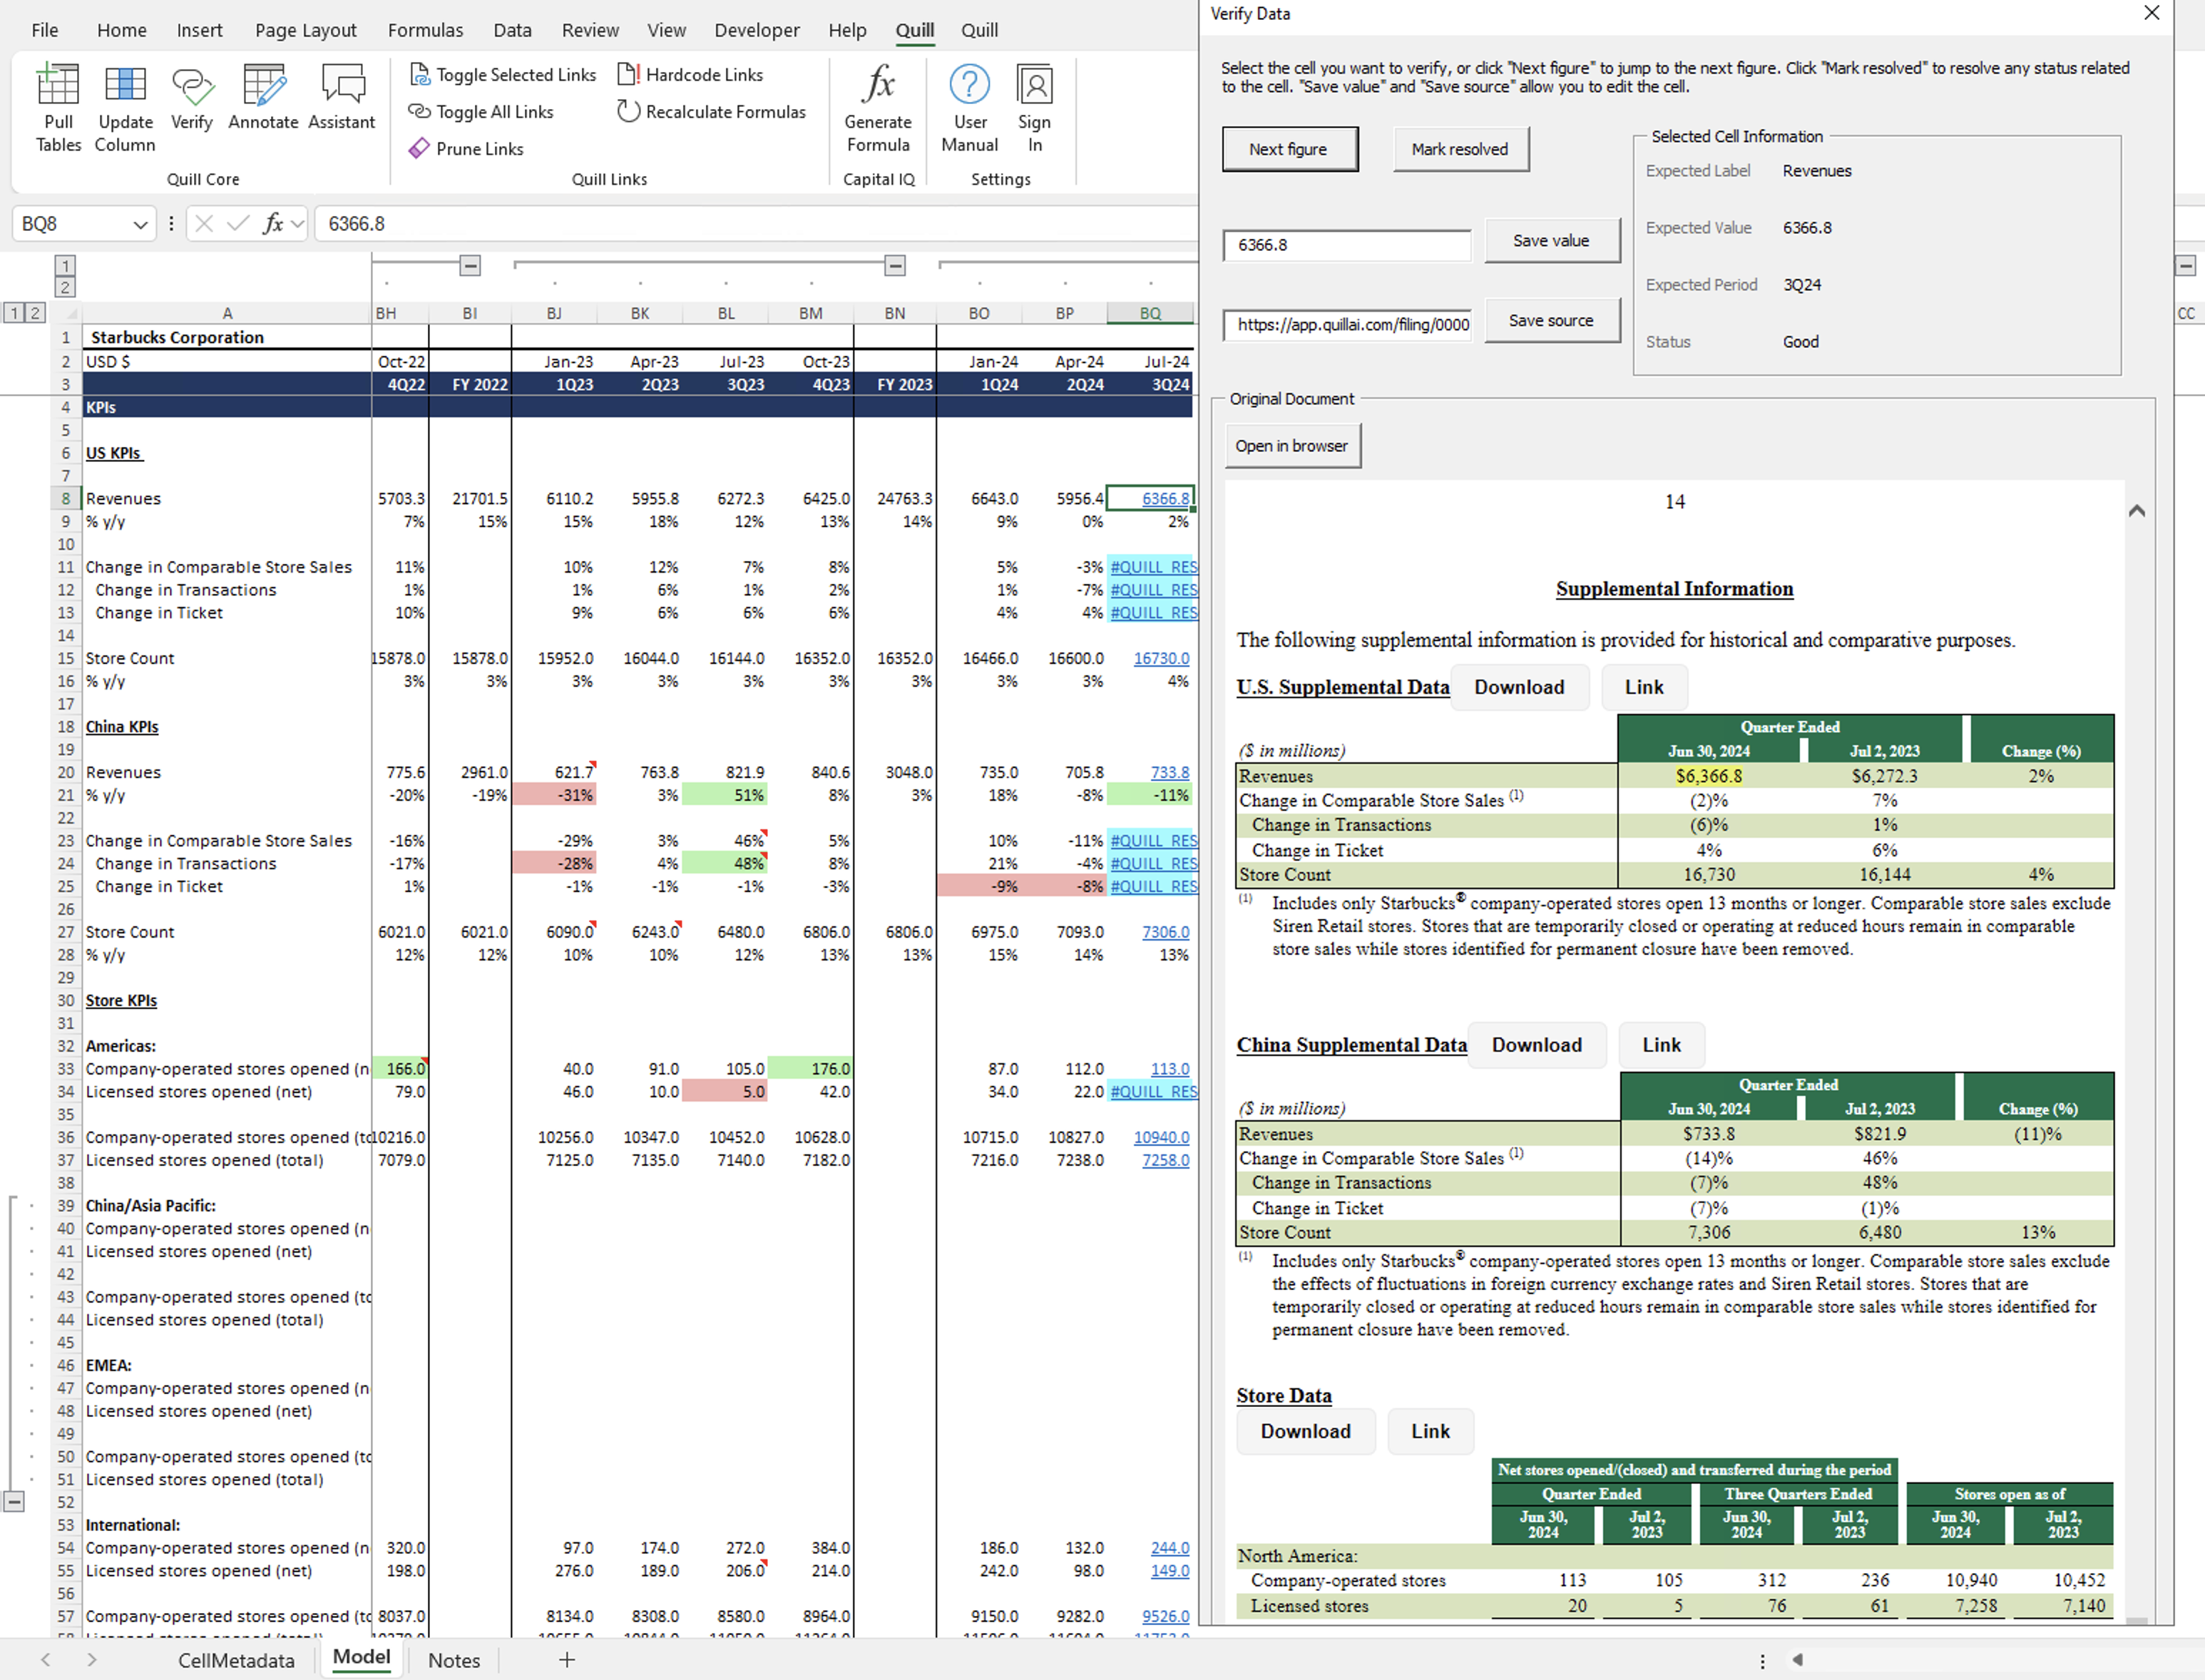The width and height of the screenshot is (2205, 1680).
Task: Close the Verify Data pane
Action: pyautogui.click(x=2152, y=13)
